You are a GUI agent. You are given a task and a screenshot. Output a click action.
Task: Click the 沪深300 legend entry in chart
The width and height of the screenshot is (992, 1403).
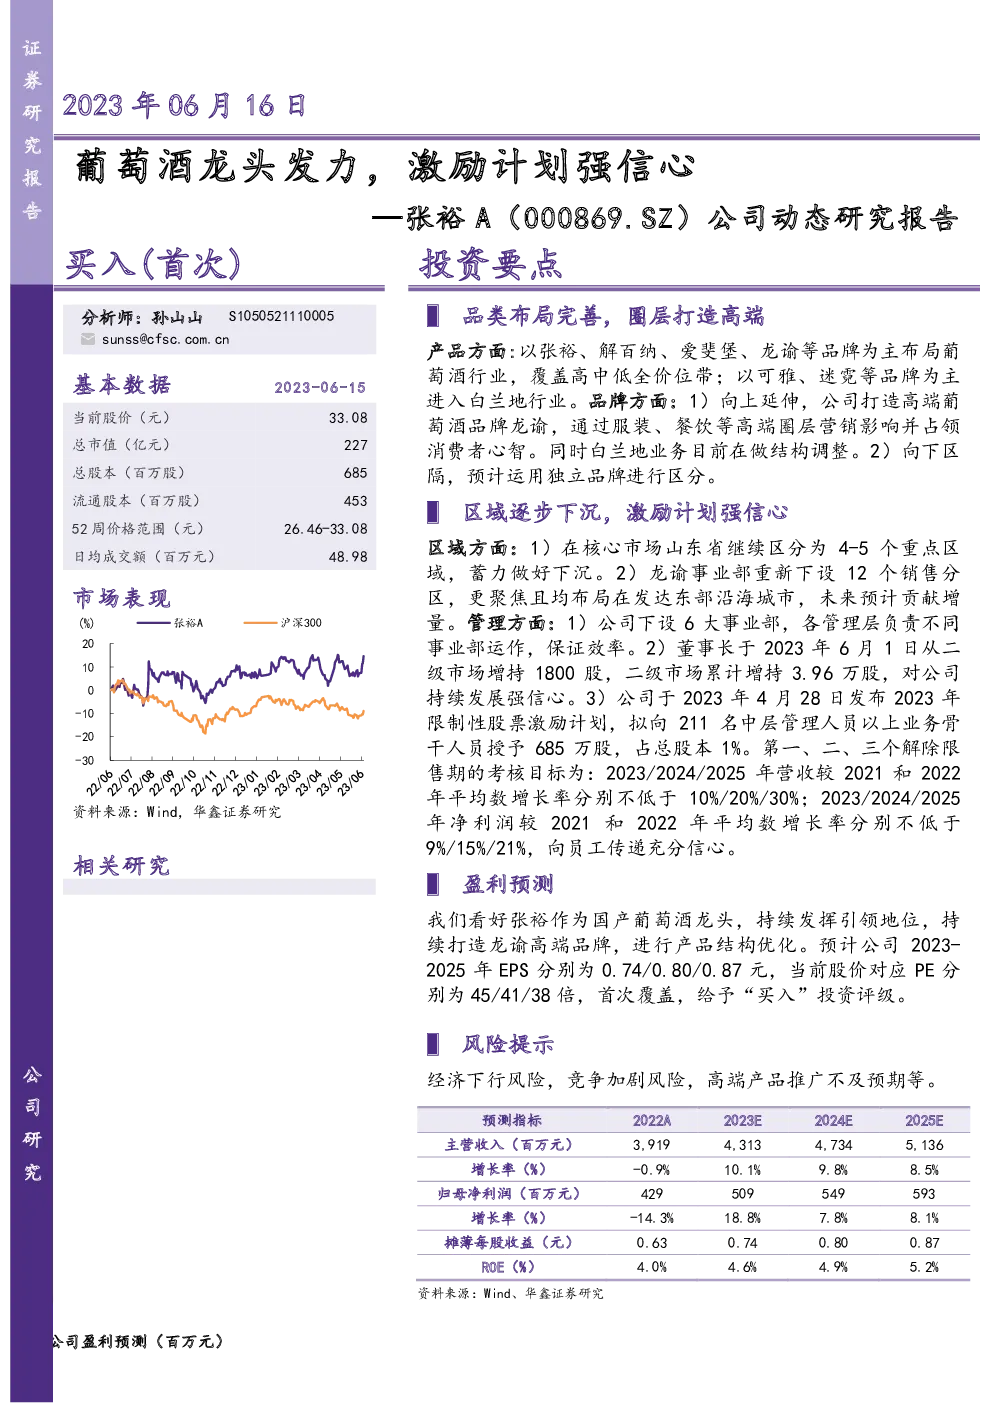point(282,623)
